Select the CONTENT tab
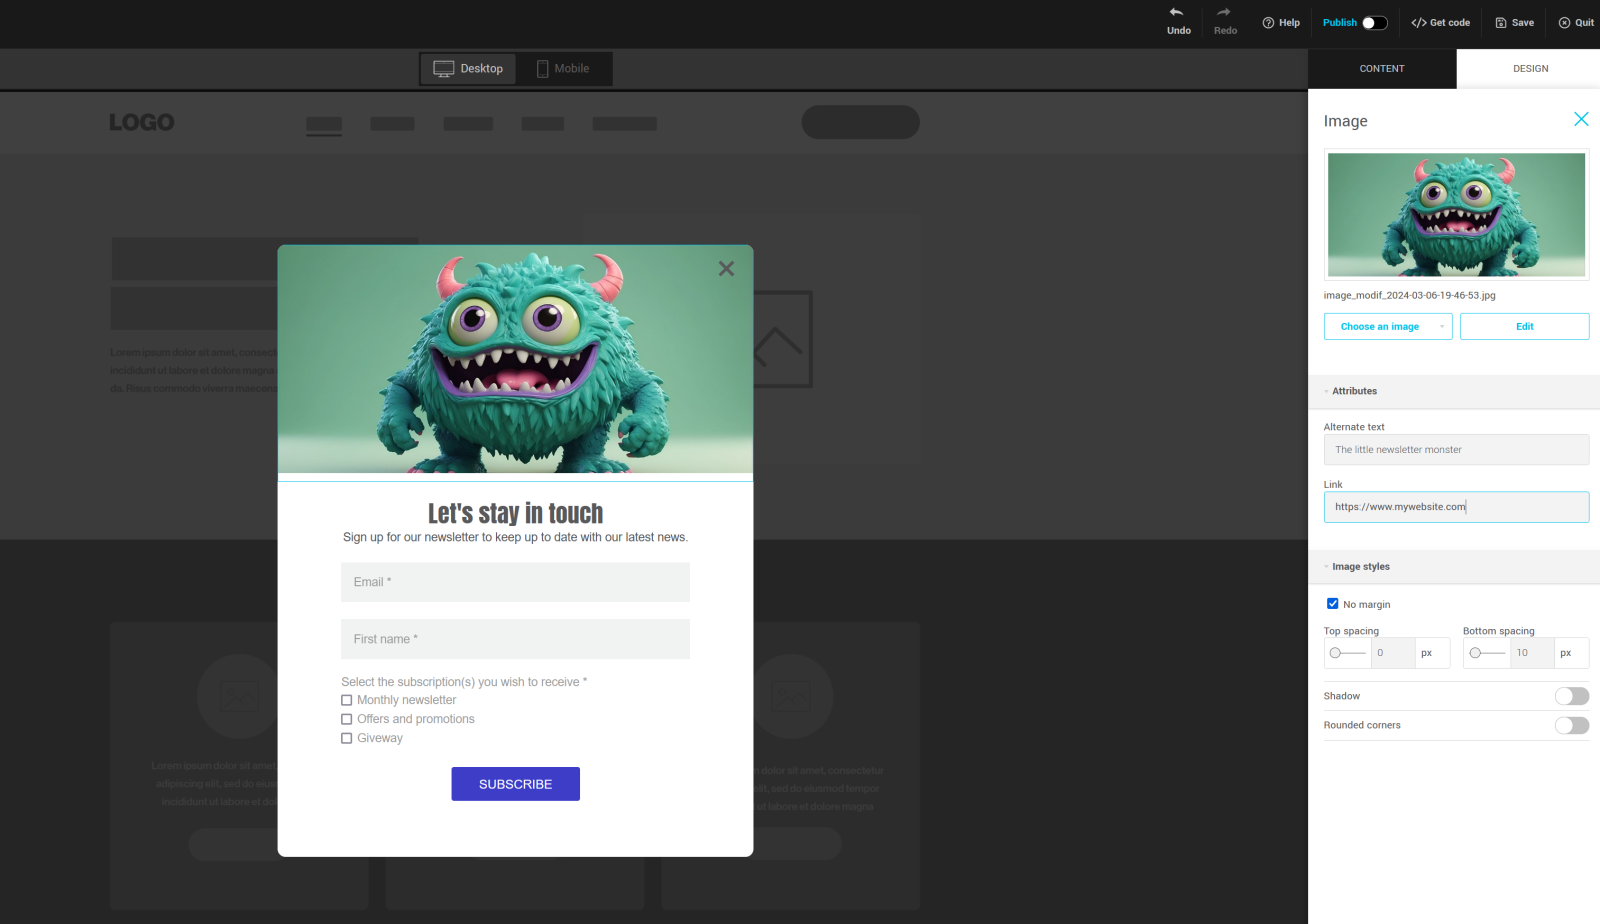This screenshot has height=924, width=1600. [1382, 69]
